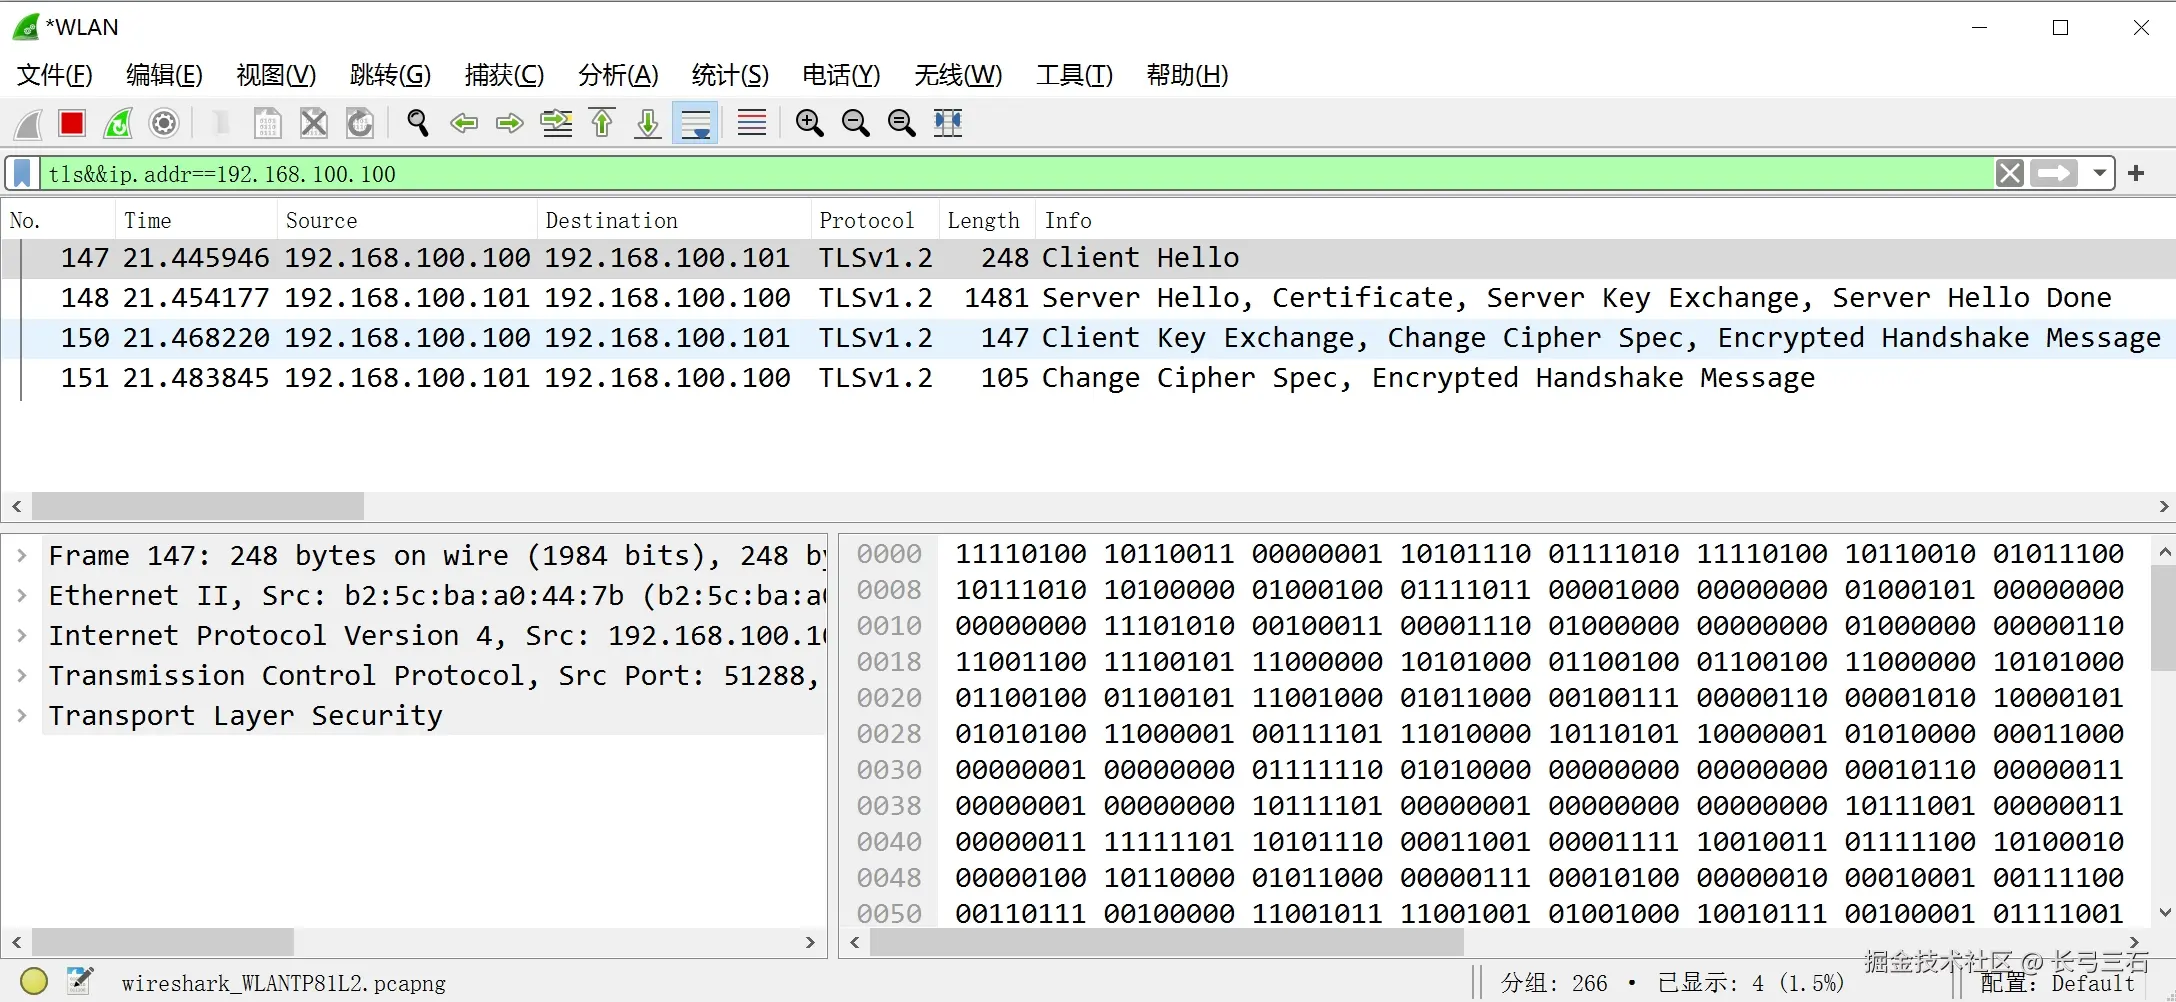Select packet 148 Server Hello row

point(1088,298)
